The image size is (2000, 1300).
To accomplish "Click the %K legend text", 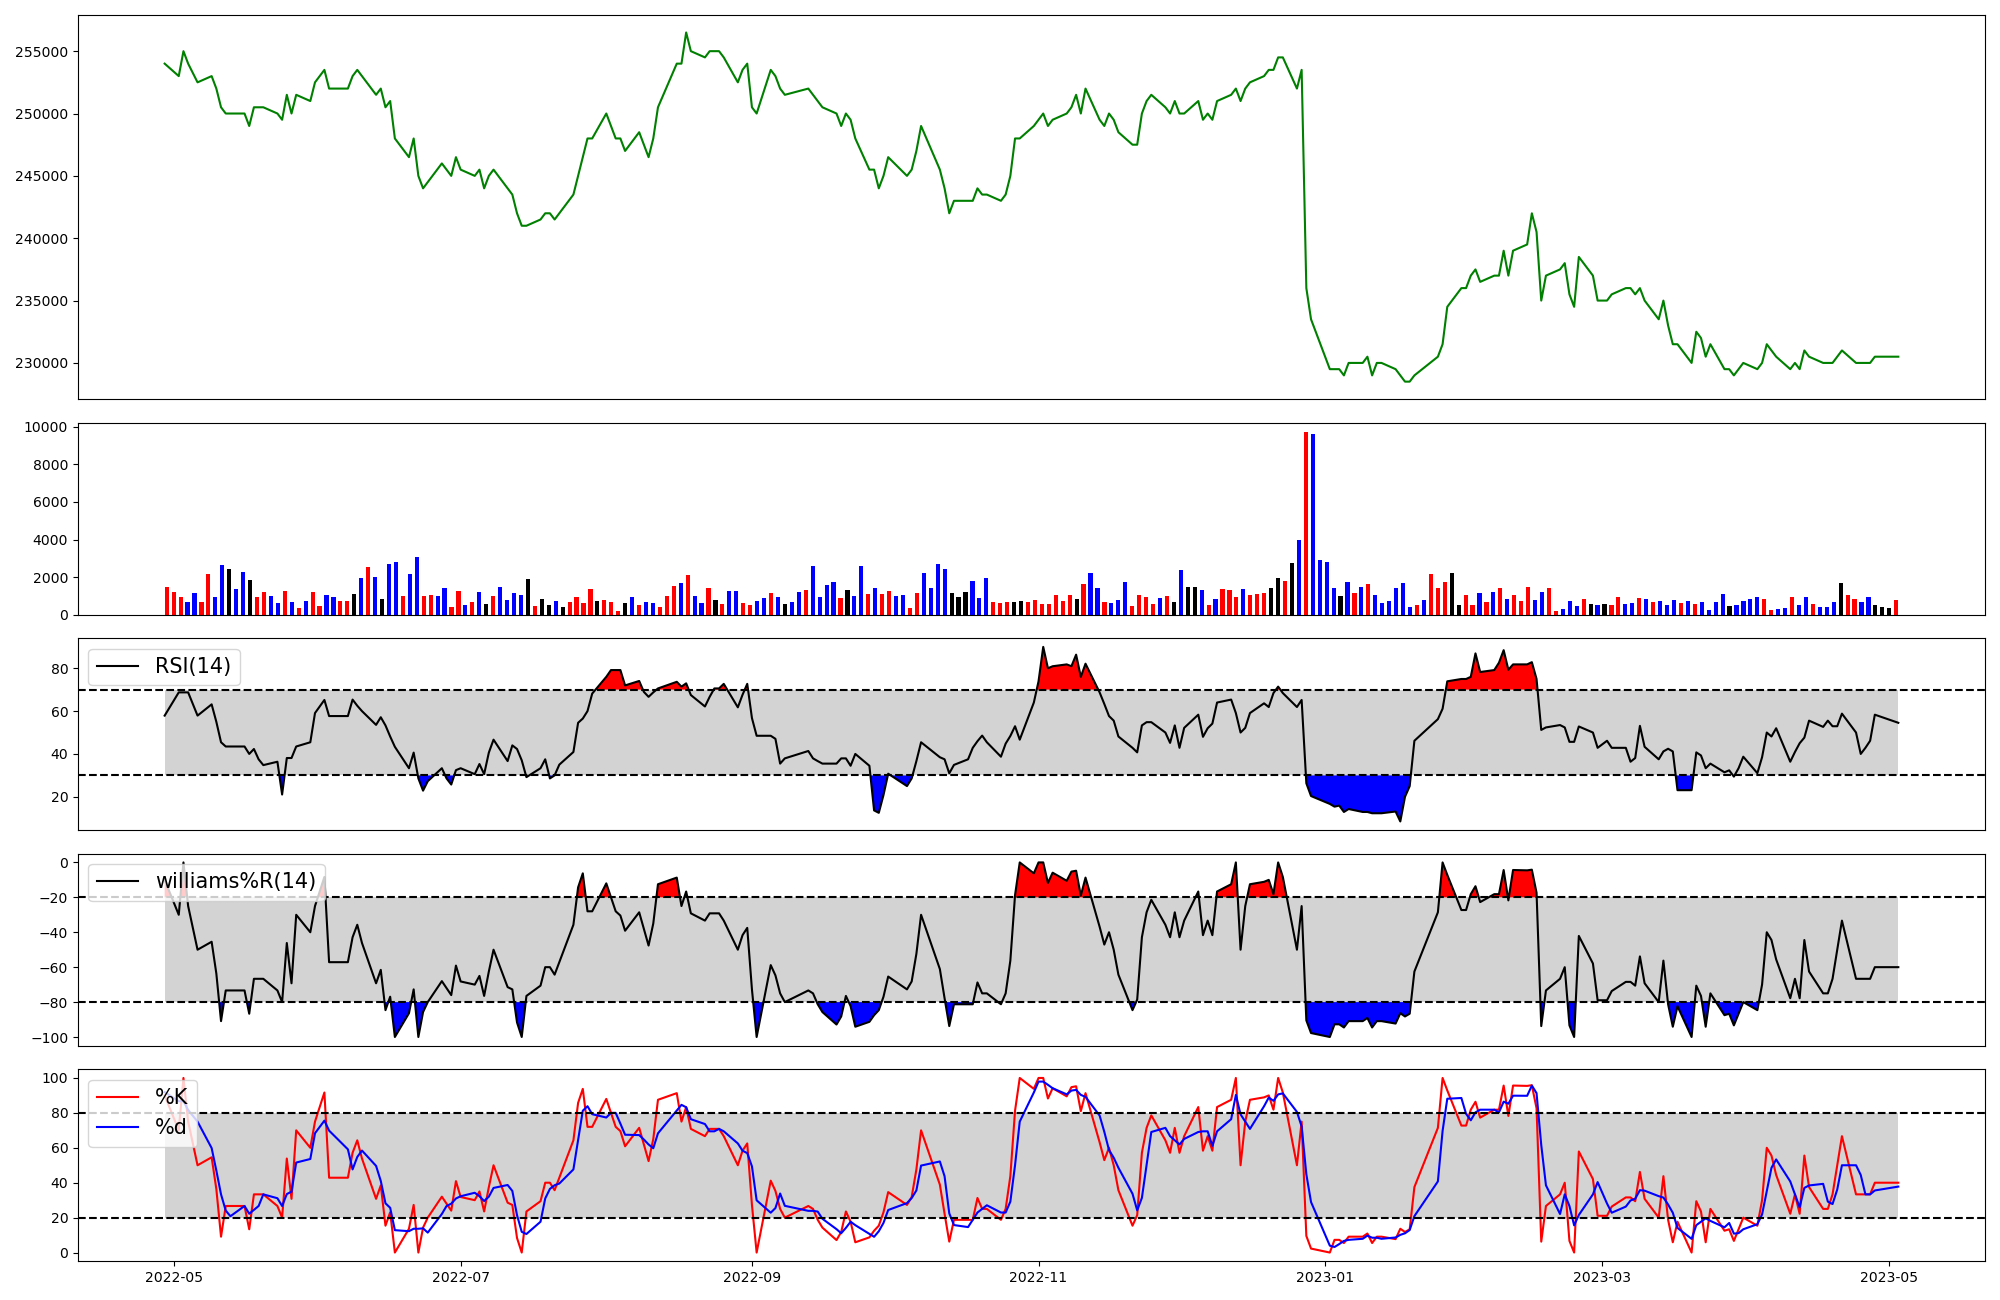I will coord(170,1097).
